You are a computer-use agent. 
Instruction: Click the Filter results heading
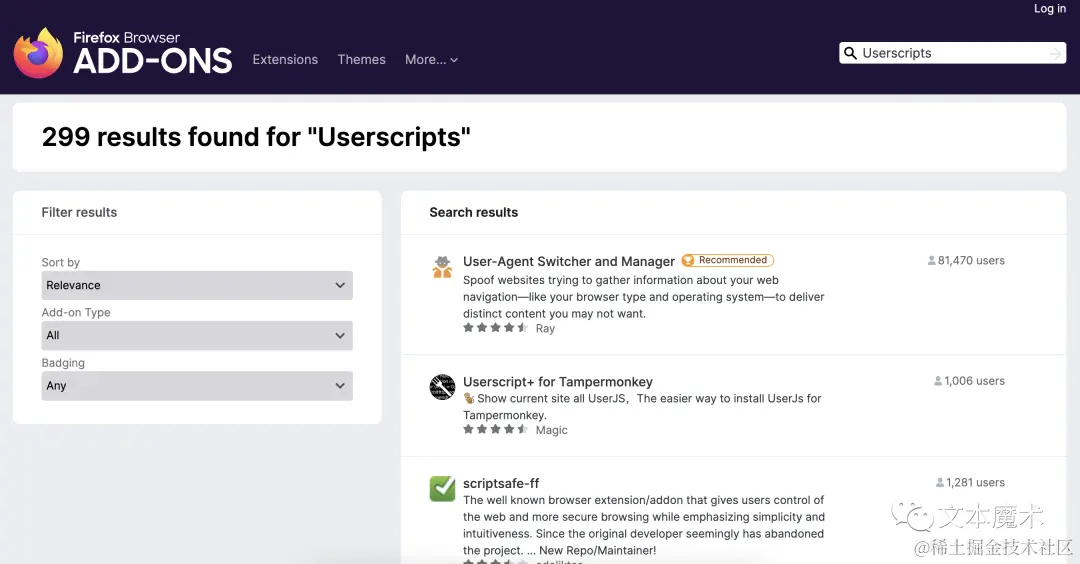[79, 213]
